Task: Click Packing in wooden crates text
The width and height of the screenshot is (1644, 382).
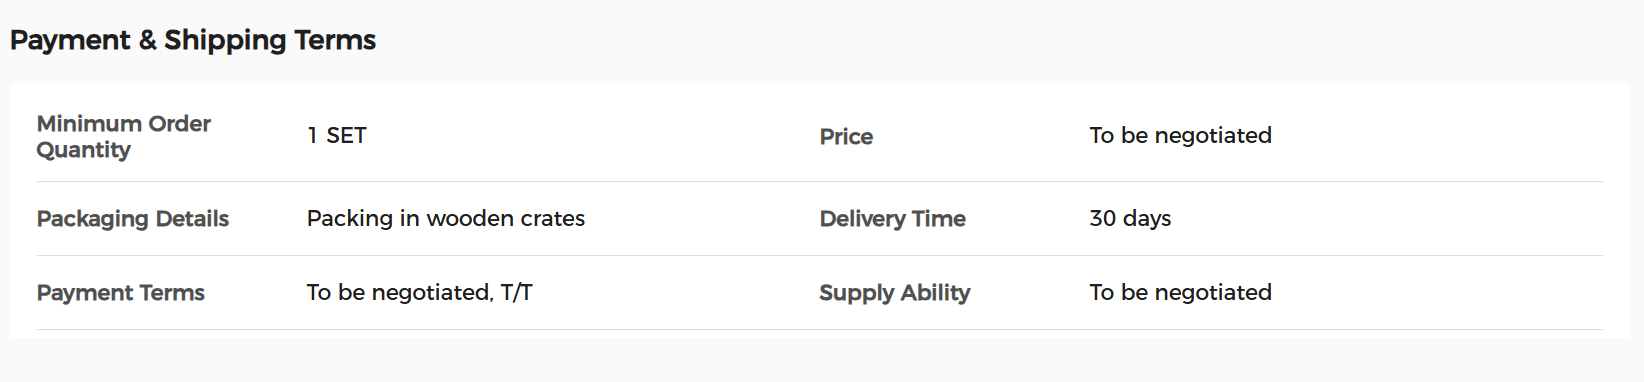Action: click(446, 218)
